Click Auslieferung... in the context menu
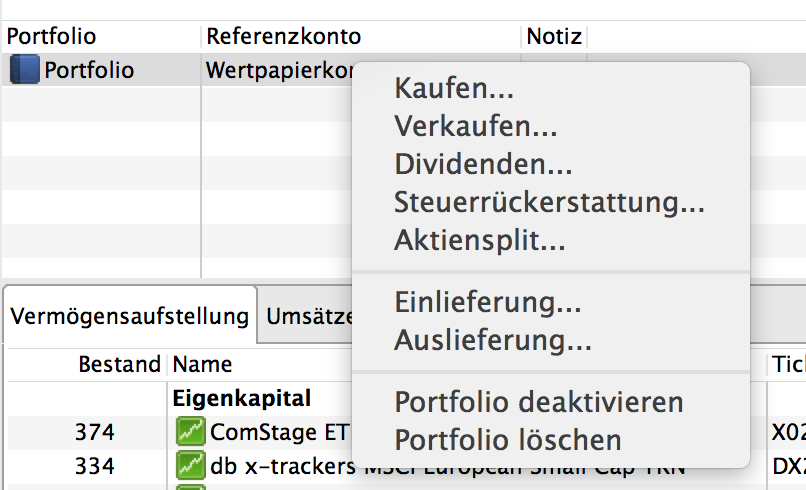 click(x=493, y=340)
